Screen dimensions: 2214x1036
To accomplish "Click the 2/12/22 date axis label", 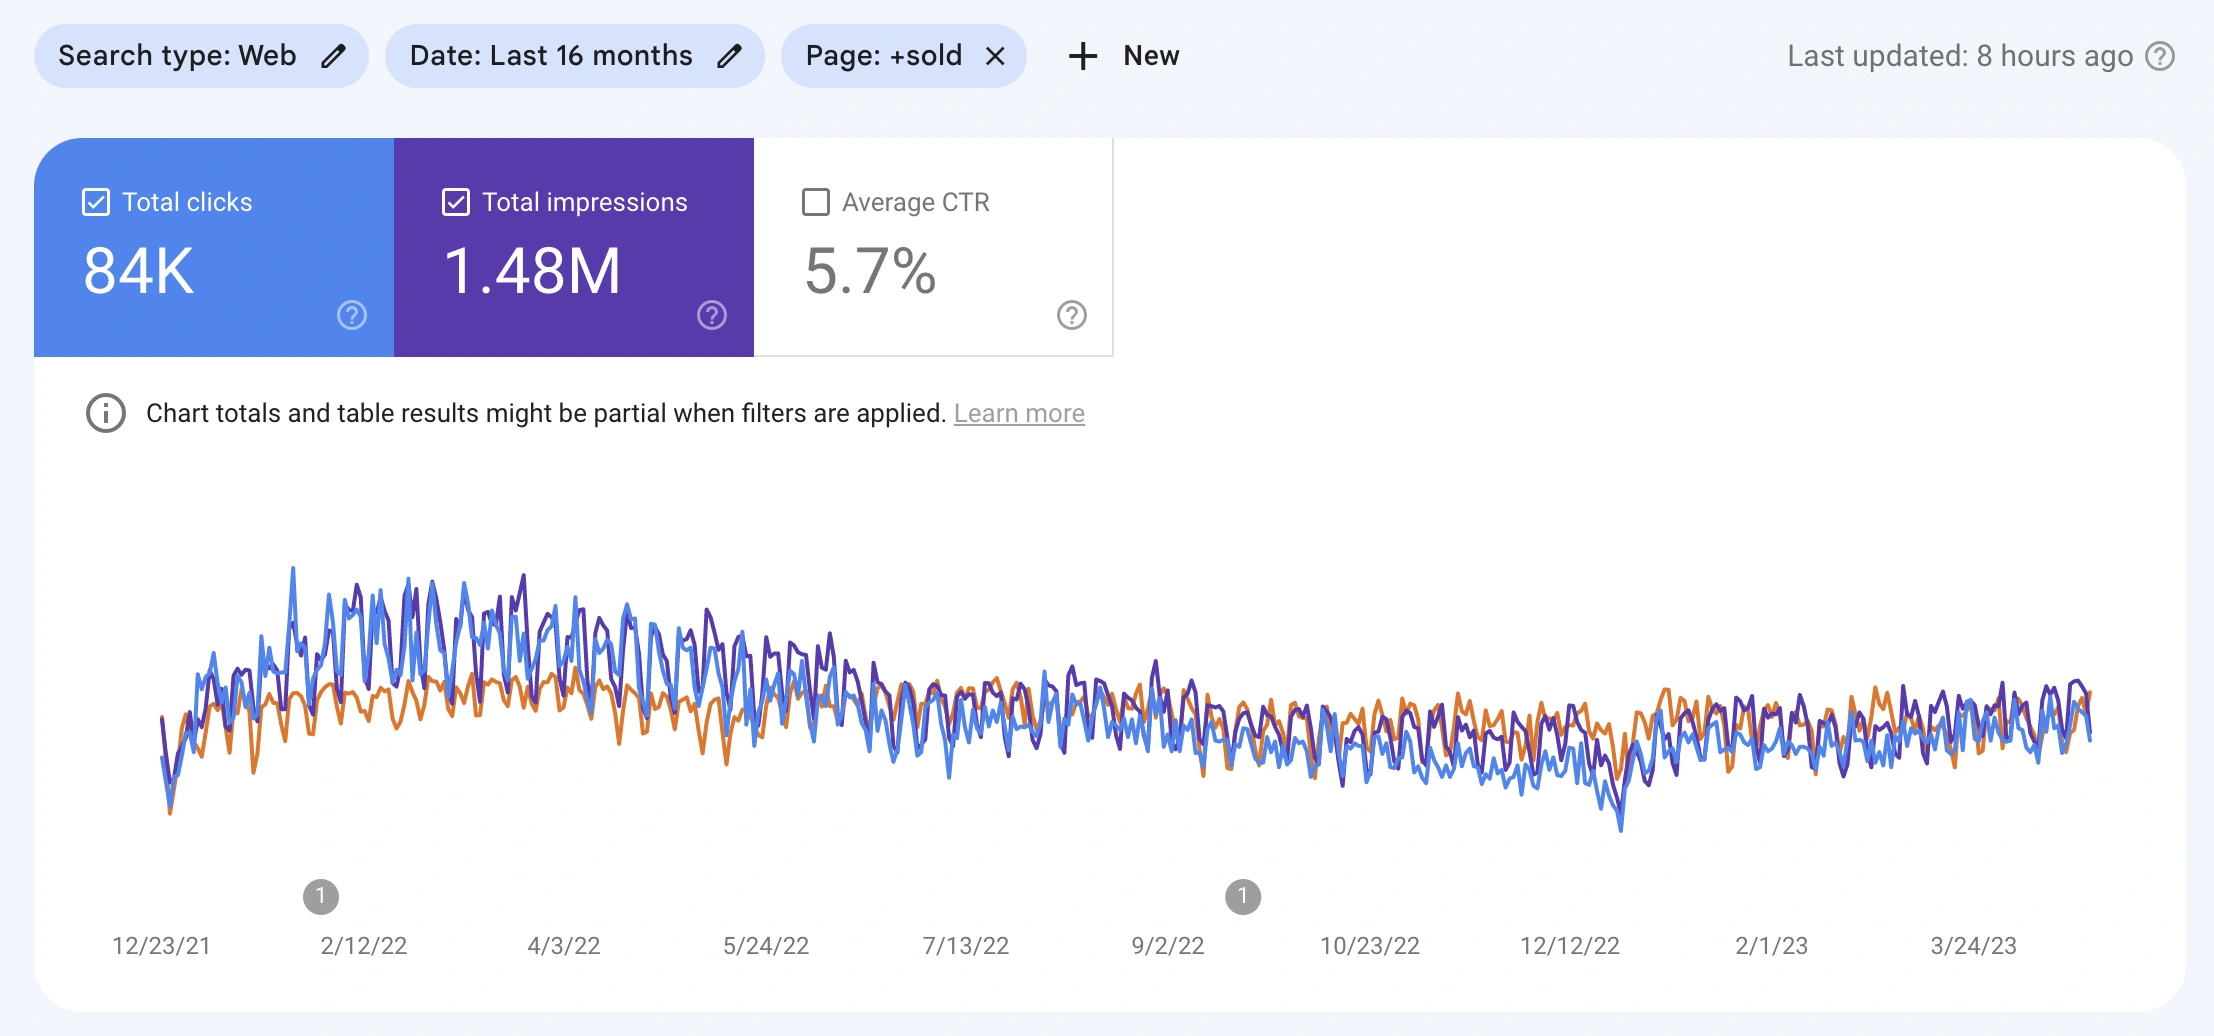I will 364,946.
